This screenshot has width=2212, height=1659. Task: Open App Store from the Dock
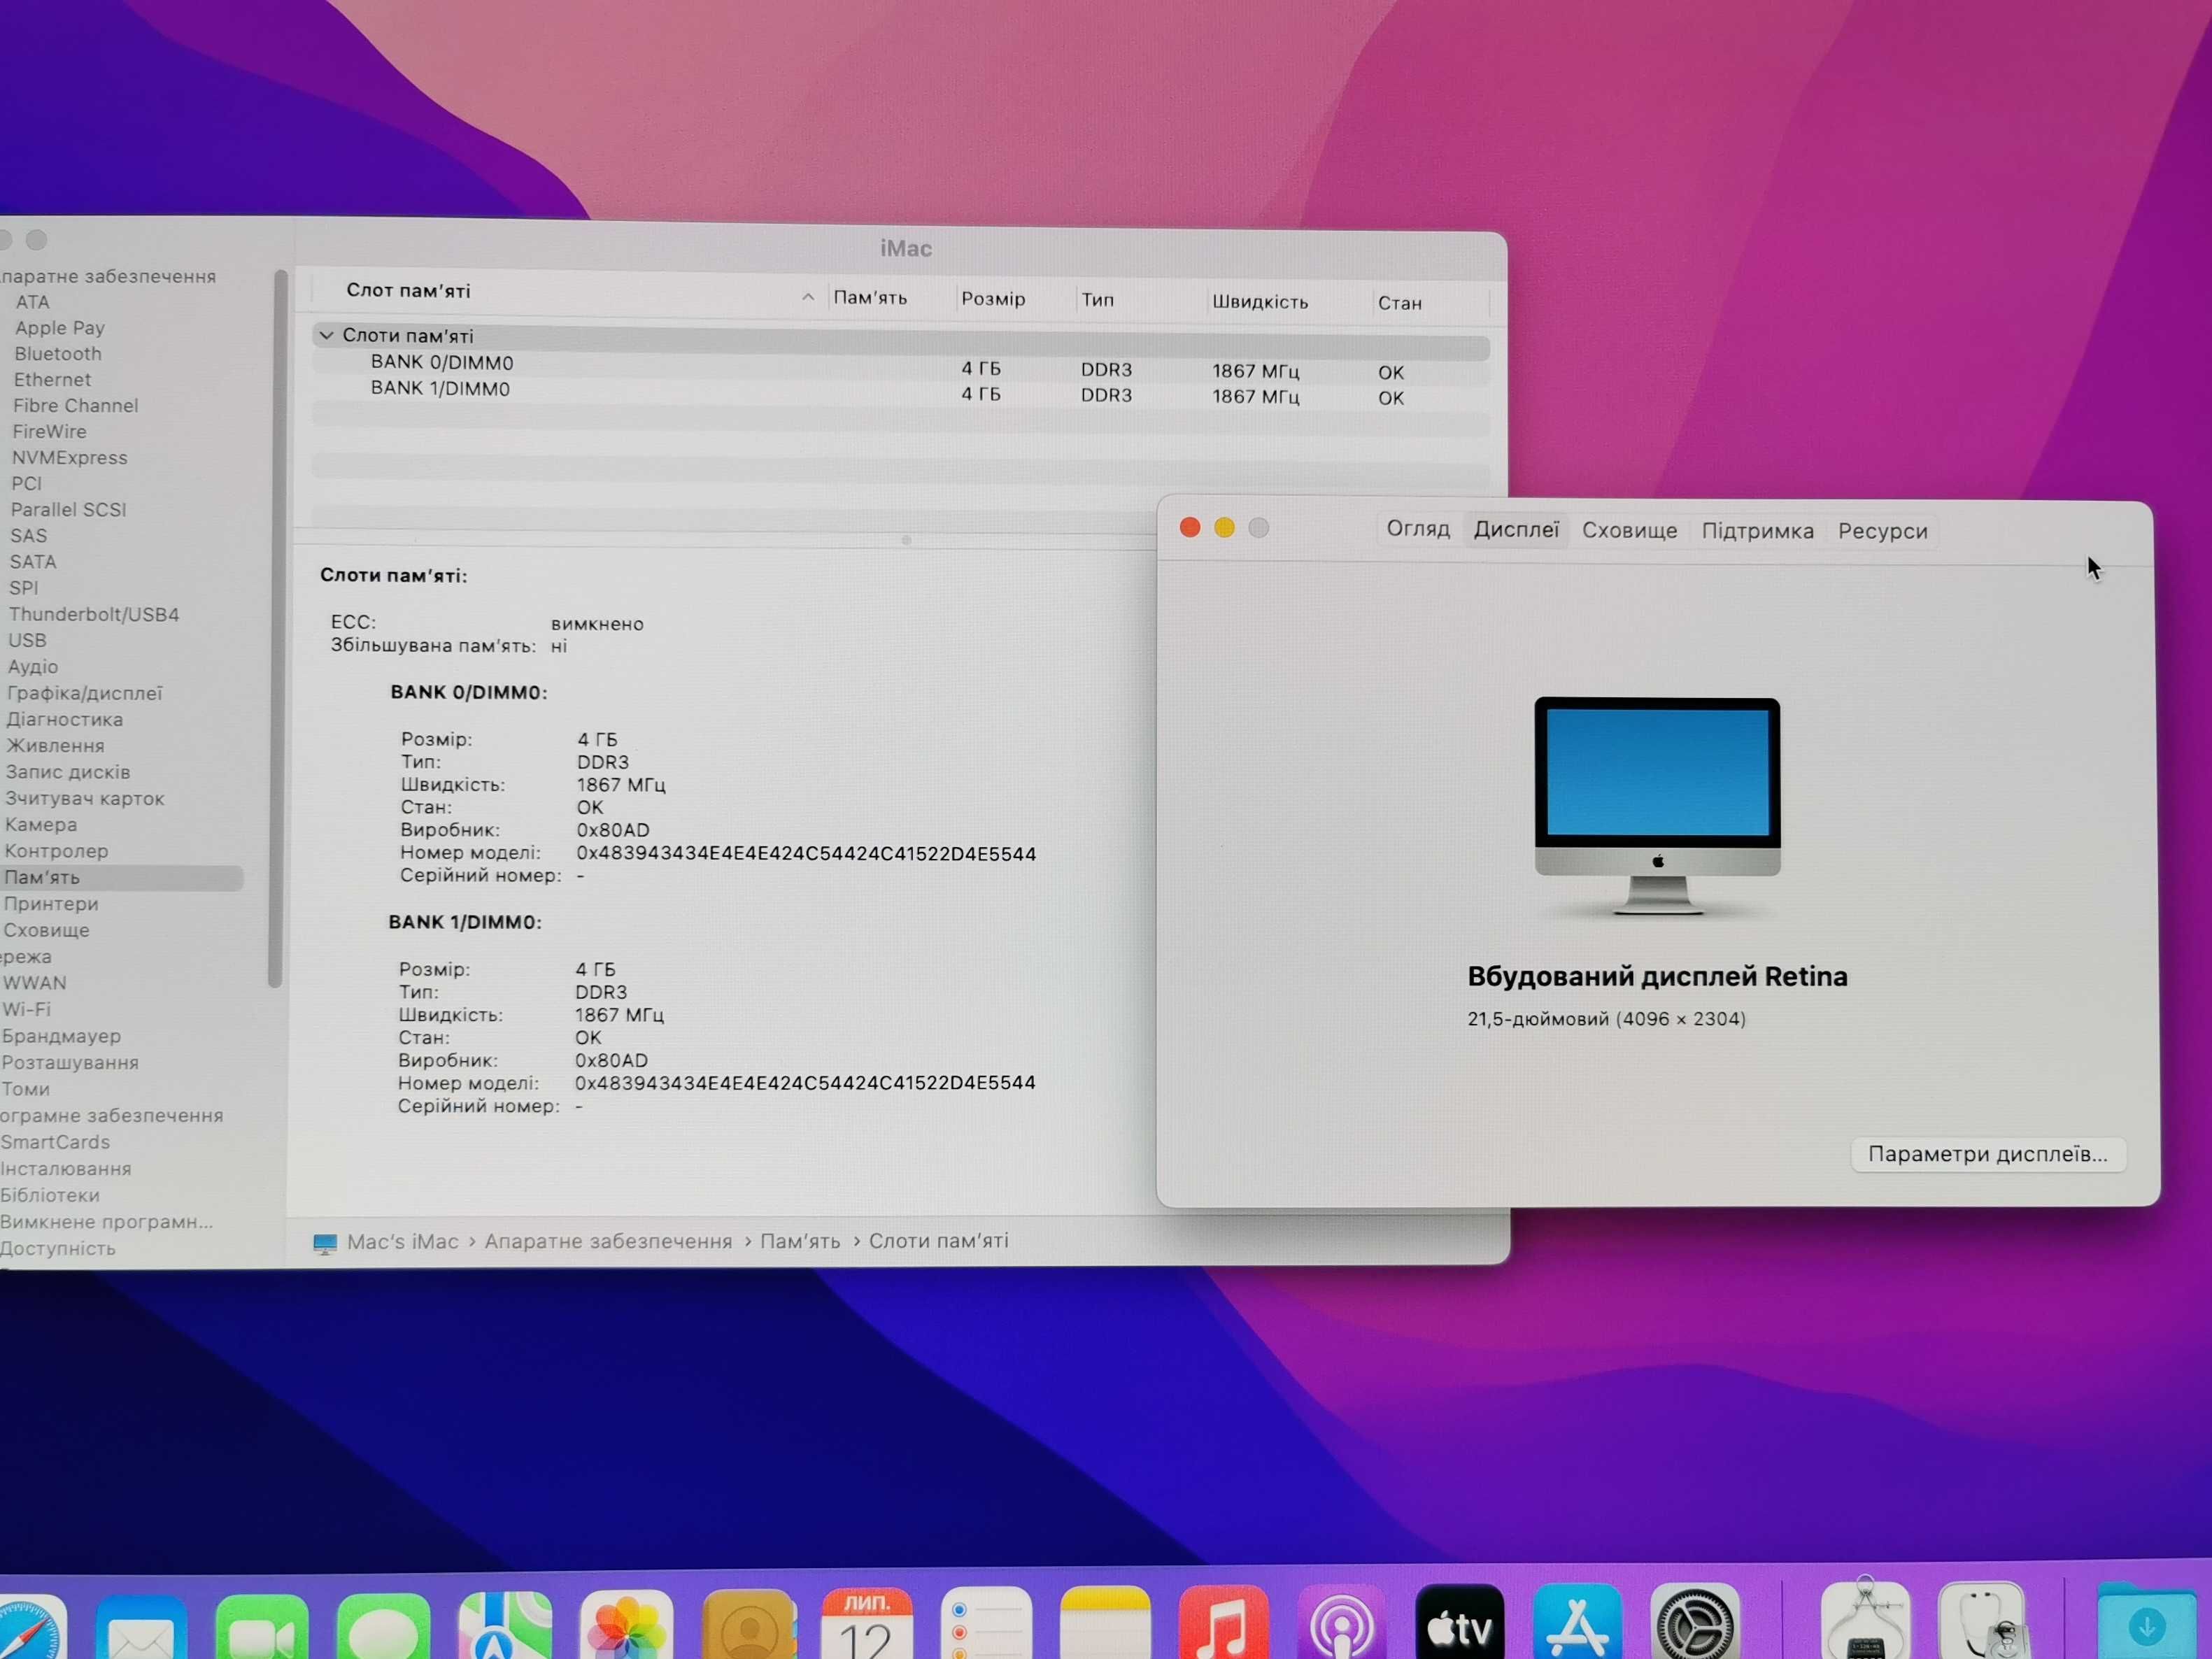(x=1577, y=1621)
